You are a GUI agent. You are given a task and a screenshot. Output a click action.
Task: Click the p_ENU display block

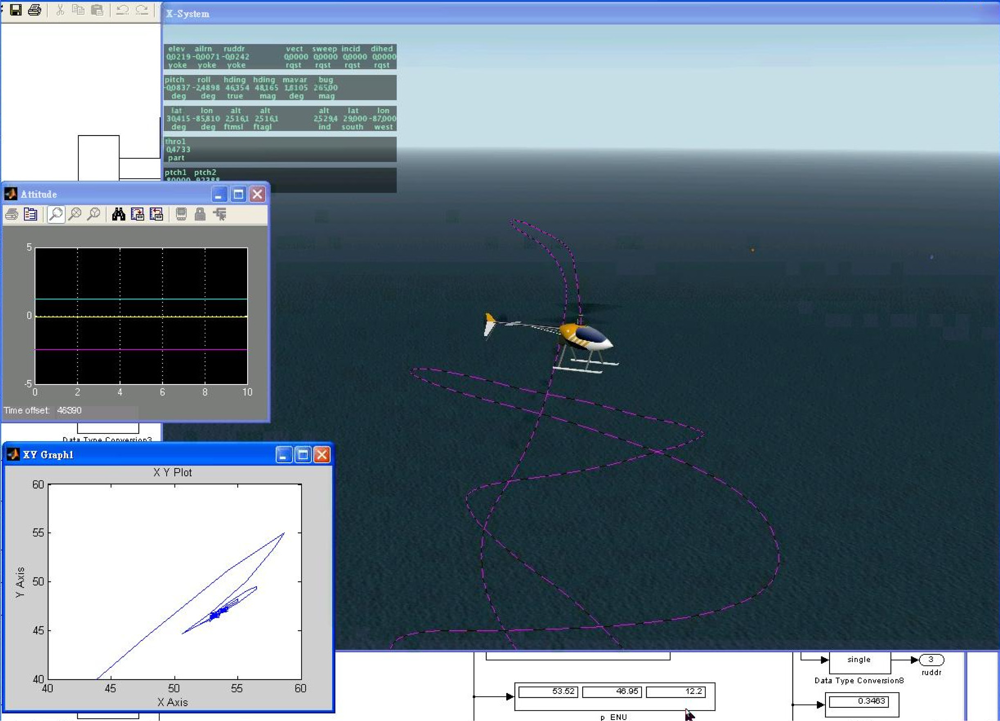(615, 694)
